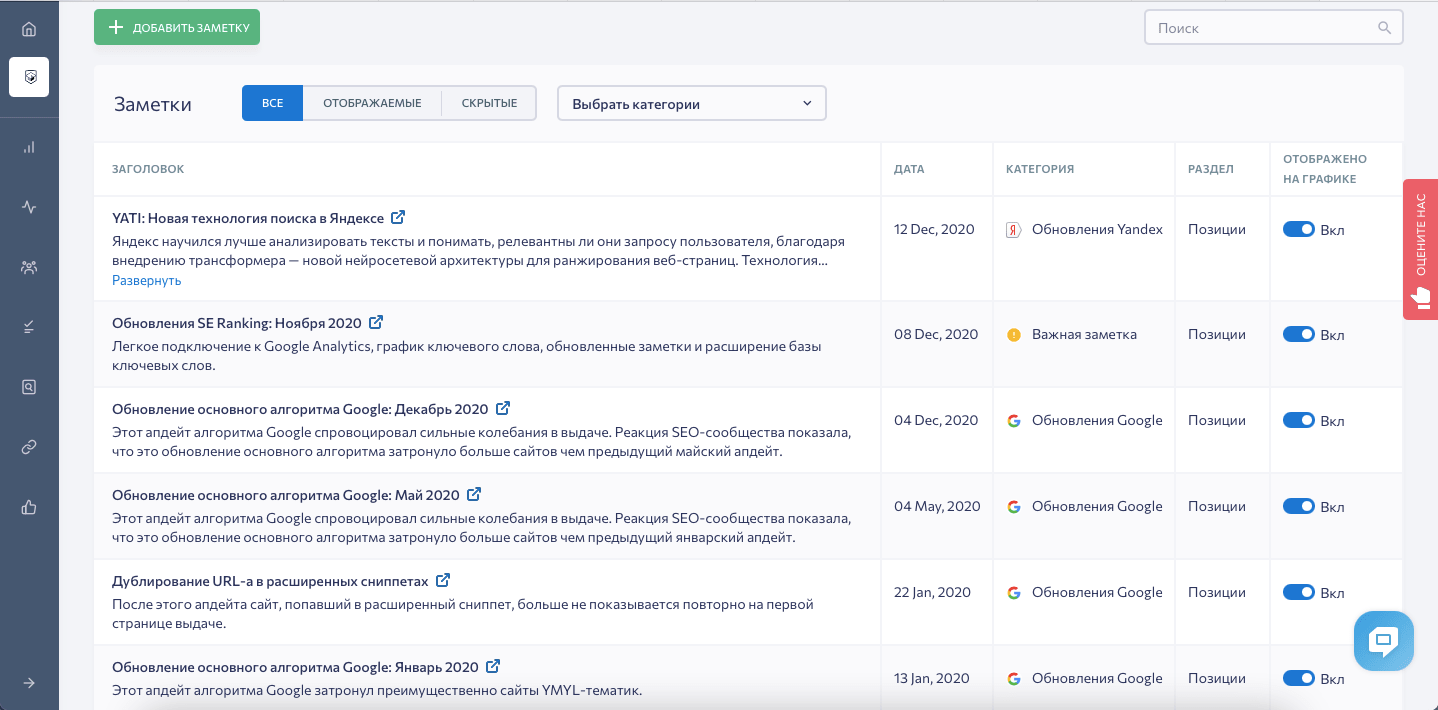This screenshot has height=710, width=1438.
Task: Toggle graph display for YATI note
Action: point(1298,230)
